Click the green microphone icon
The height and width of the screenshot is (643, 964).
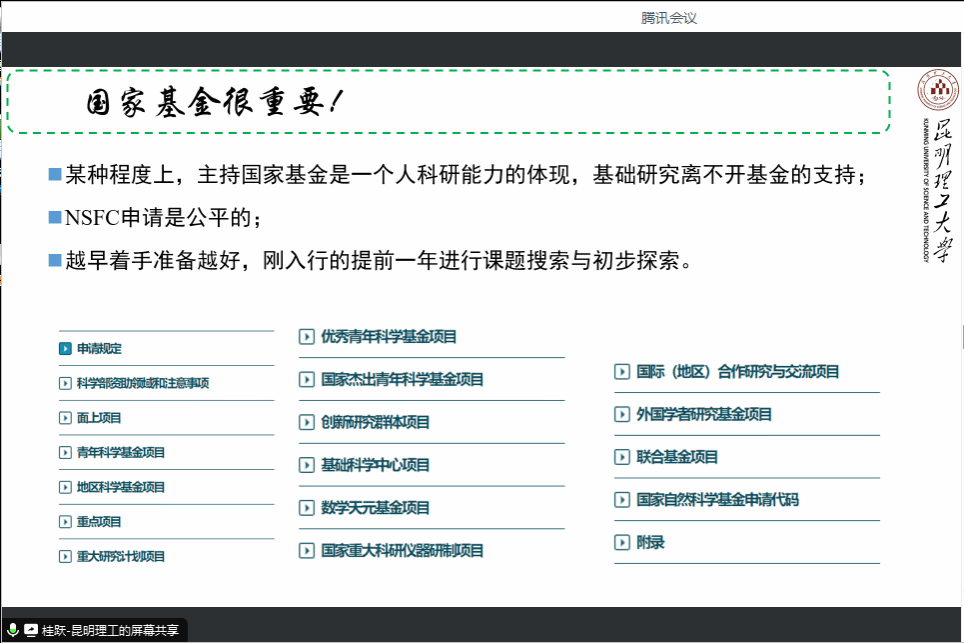coord(13,630)
